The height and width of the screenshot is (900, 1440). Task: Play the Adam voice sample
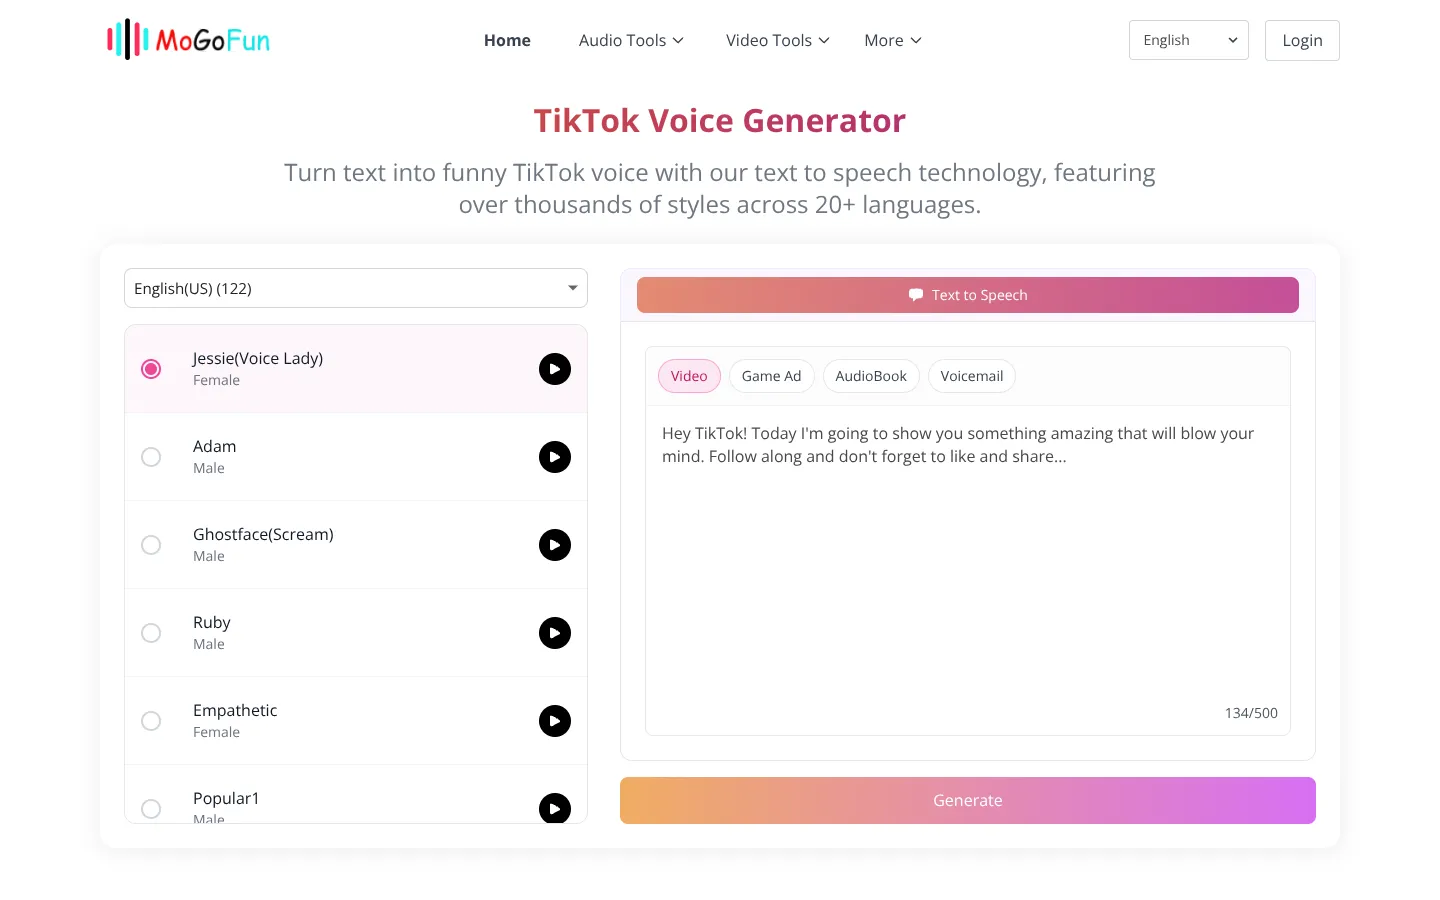(555, 457)
